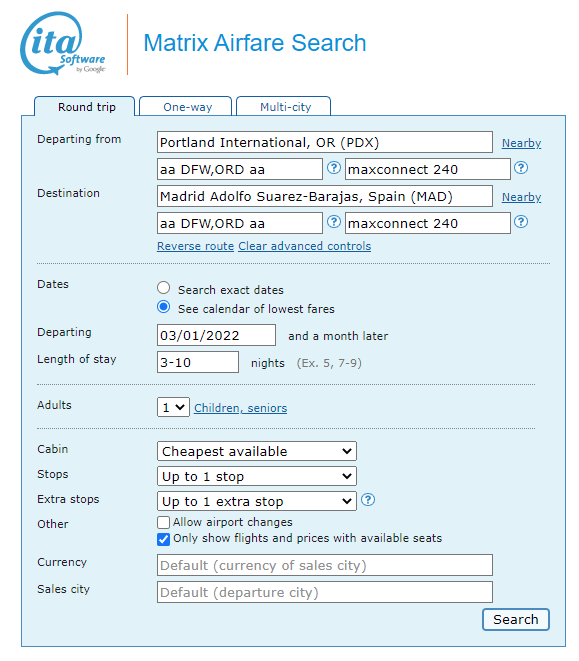Image resolution: width=579 pixels, height=661 pixels.
Task: Select Search exact dates option
Action: click(164, 288)
